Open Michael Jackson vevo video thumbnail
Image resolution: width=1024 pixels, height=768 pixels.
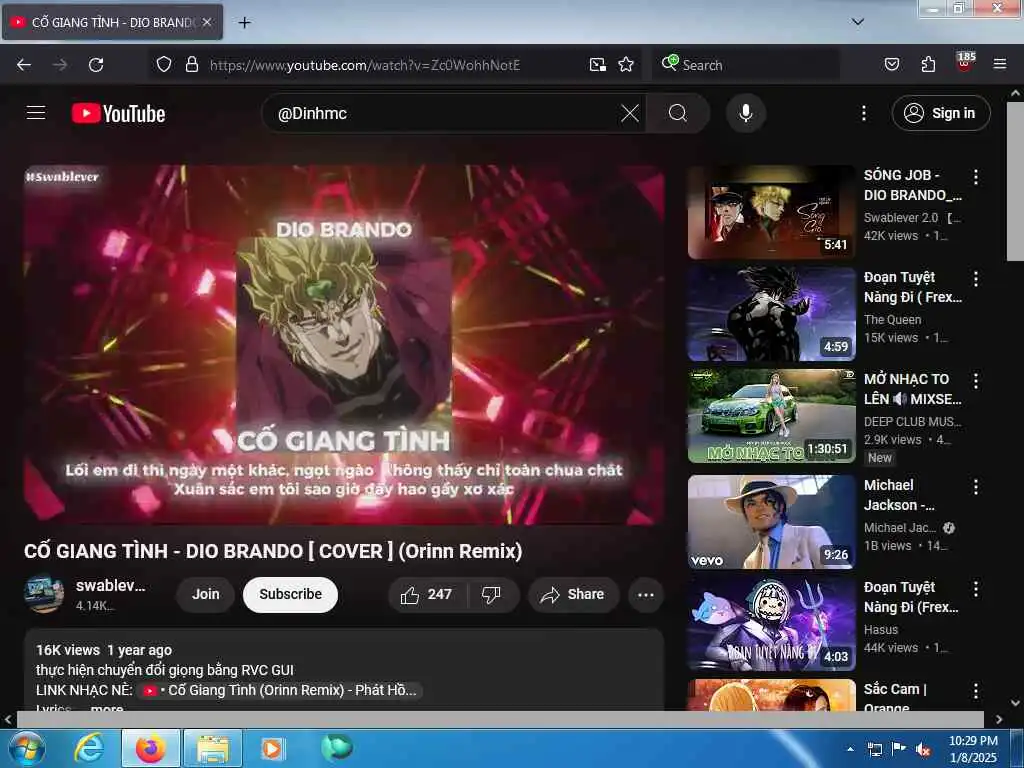pos(771,522)
